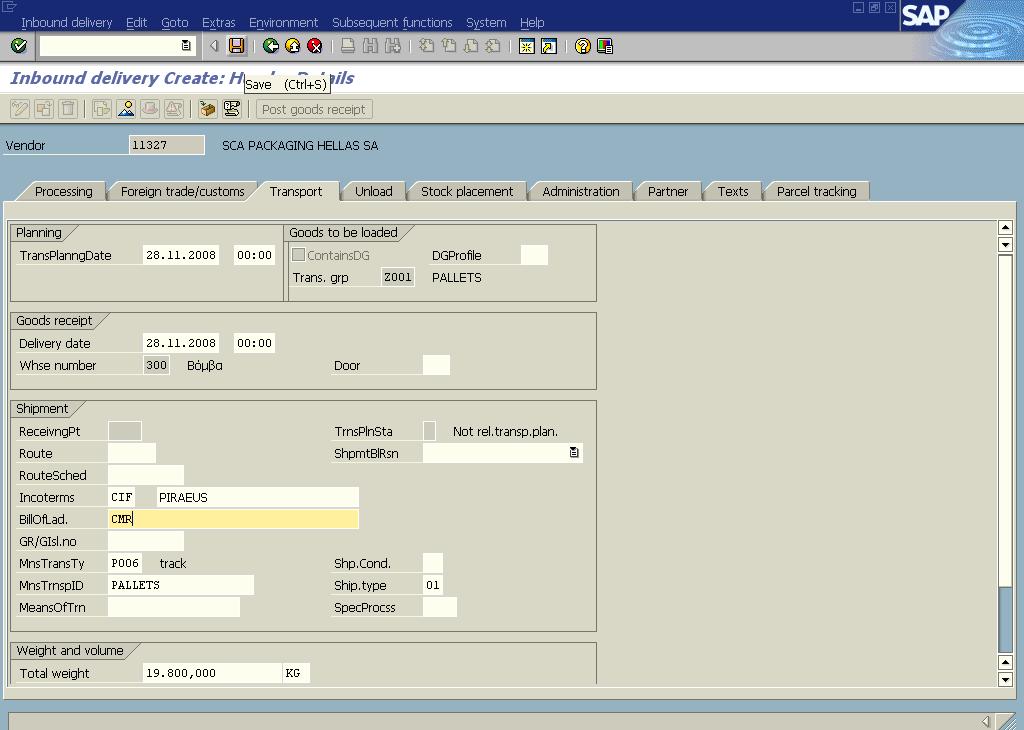Image resolution: width=1024 pixels, height=730 pixels.
Task: Click the Incoterms CIF field
Action: (x=122, y=497)
